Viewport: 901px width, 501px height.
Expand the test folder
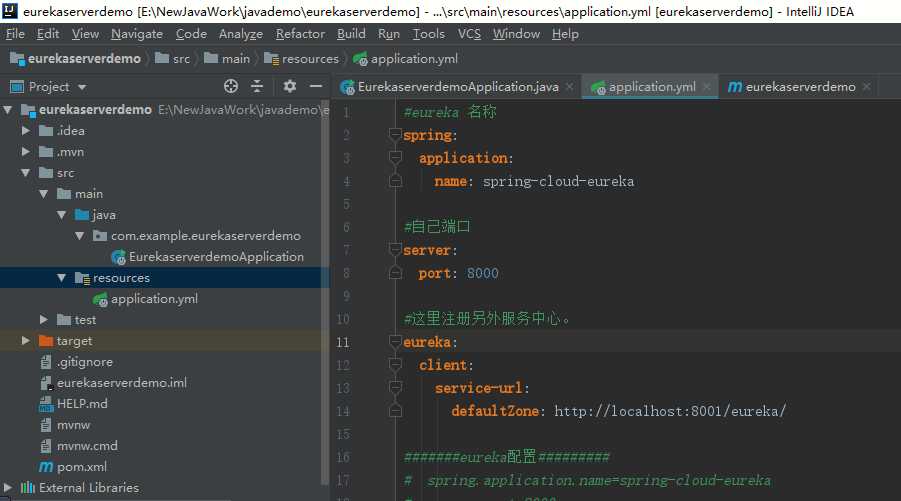pyautogui.click(x=44, y=319)
